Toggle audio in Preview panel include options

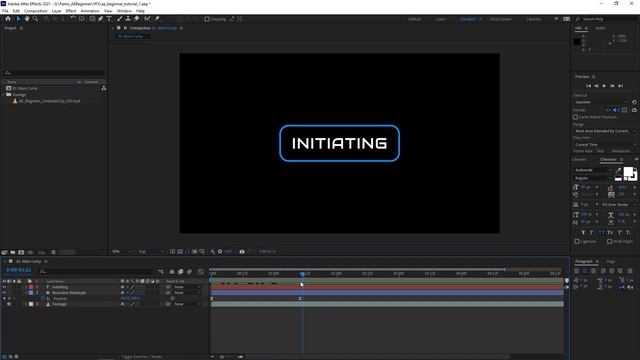616,110
